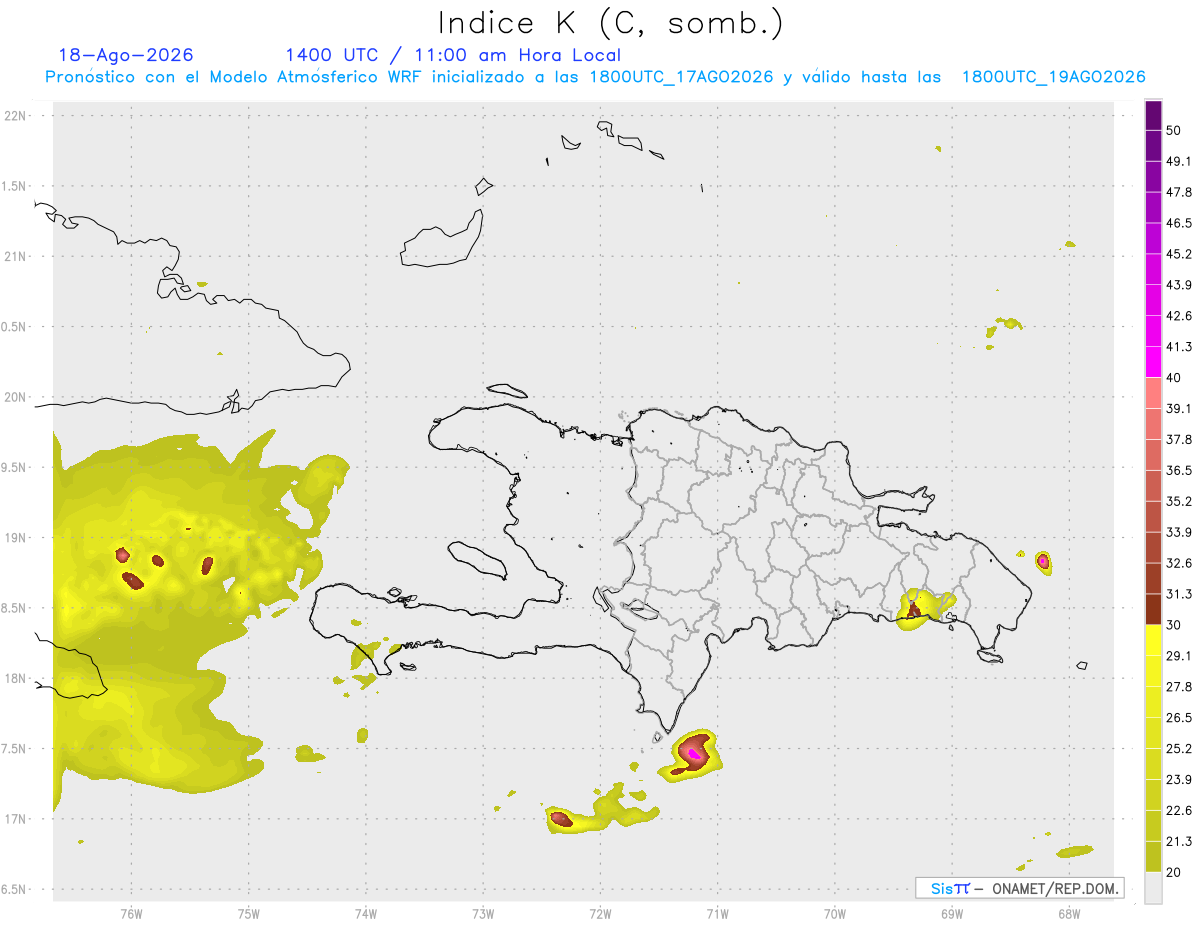Click the colorbar value "46.5"
Screen dimensions: 1200x927
pyautogui.click(x=1179, y=223)
